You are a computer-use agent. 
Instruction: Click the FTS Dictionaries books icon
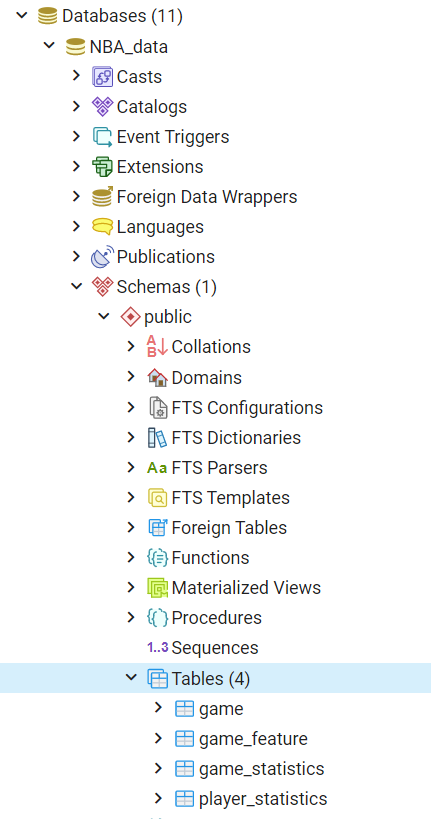(157, 438)
